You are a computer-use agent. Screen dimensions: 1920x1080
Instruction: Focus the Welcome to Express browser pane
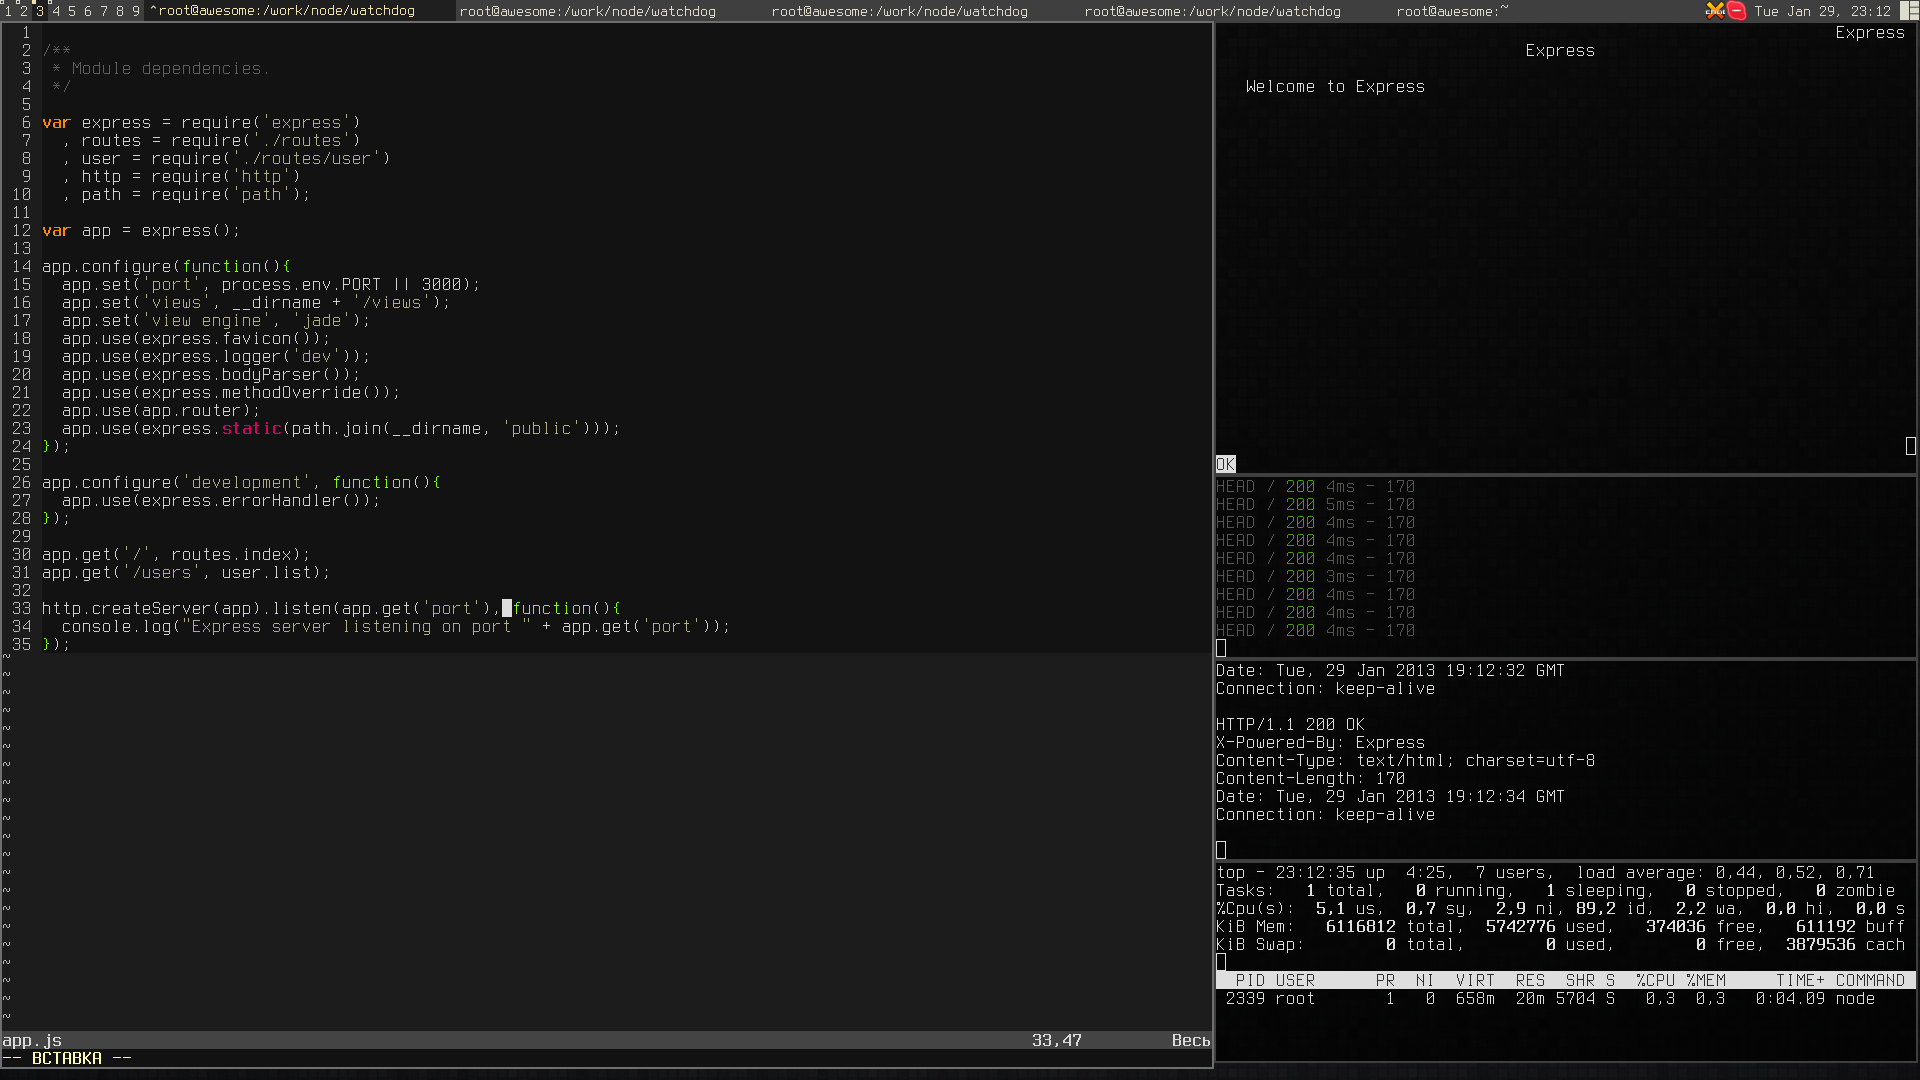(x=1335, y=87)
